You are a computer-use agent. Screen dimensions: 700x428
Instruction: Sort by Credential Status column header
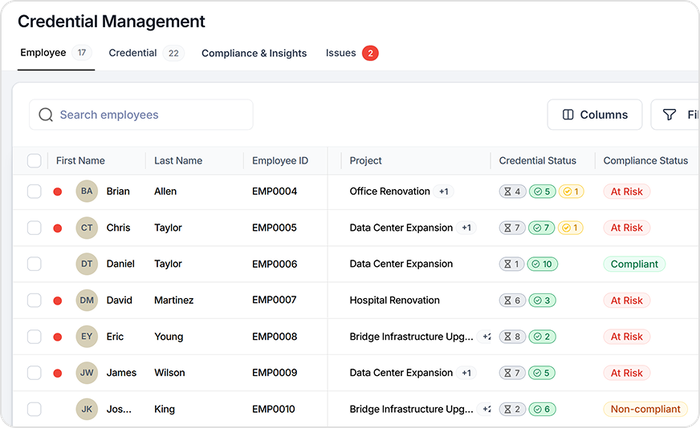[x=538, y=161]
